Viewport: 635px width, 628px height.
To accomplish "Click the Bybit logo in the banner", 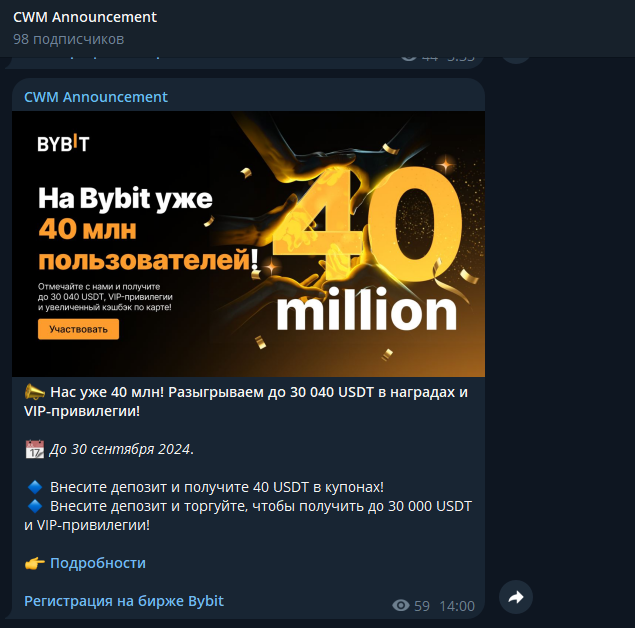I will pos(63,143).
